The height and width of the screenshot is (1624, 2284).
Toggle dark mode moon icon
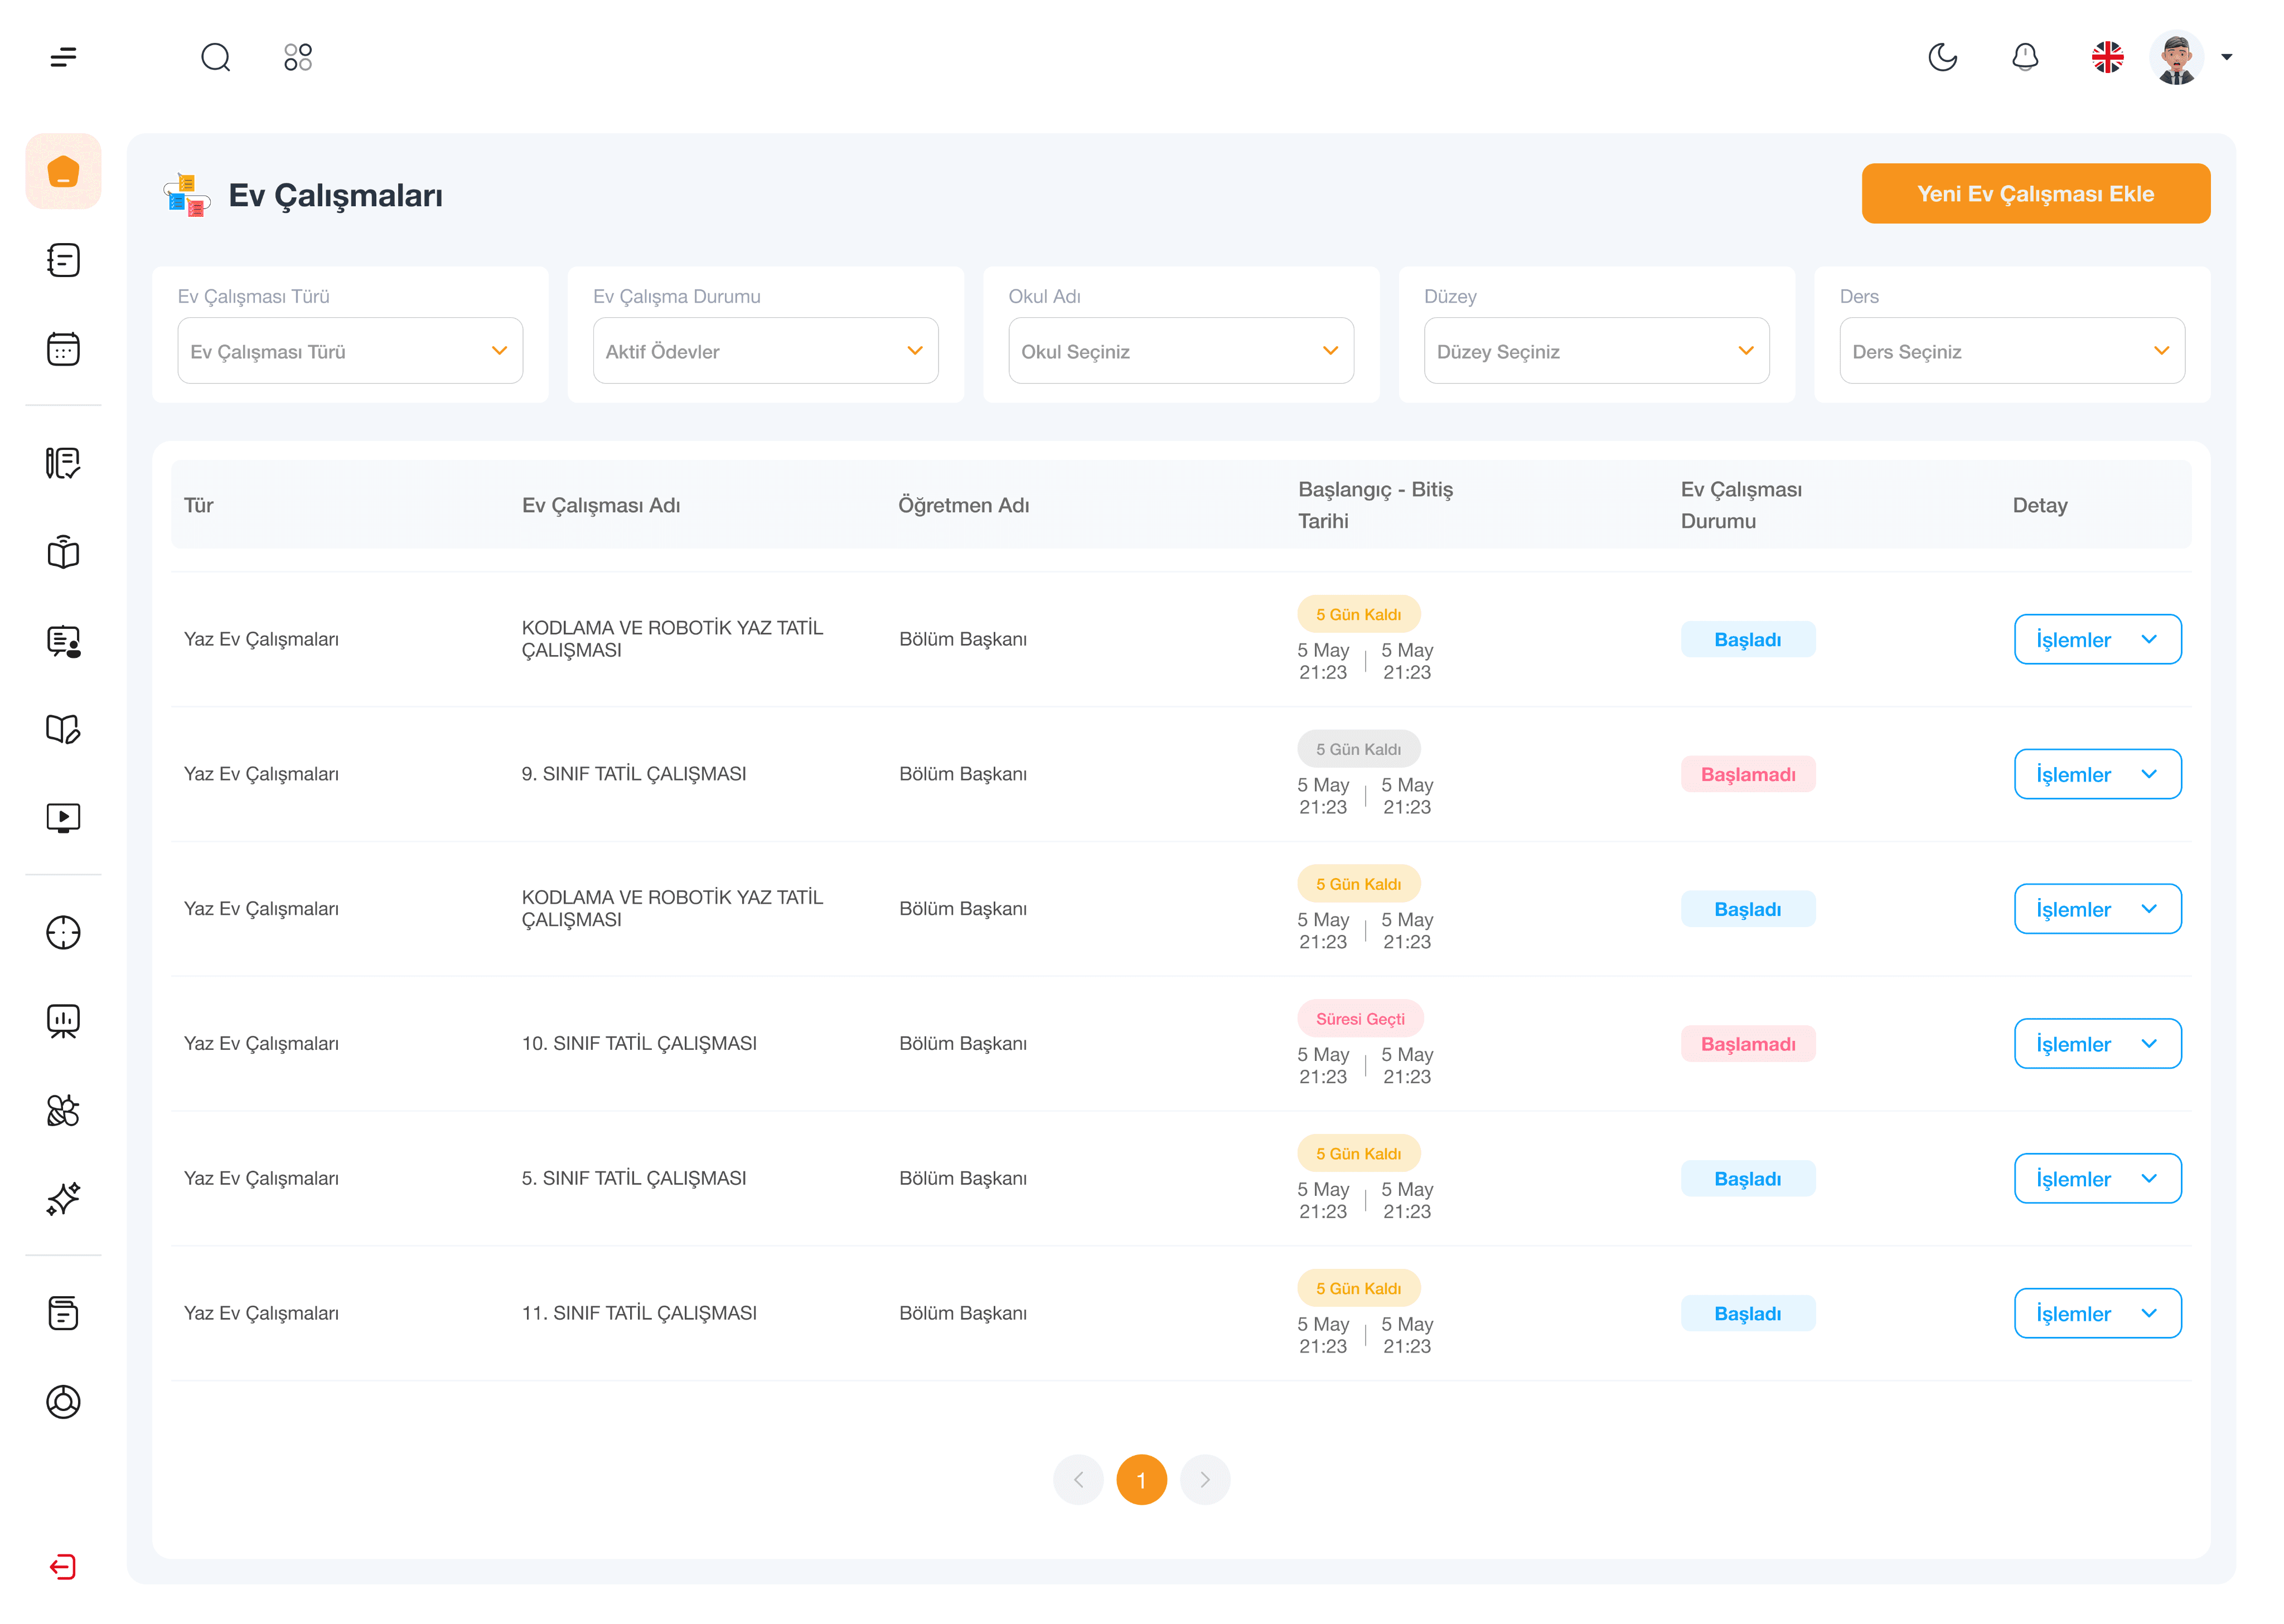pyautogui.click(x=1942, y=57)
